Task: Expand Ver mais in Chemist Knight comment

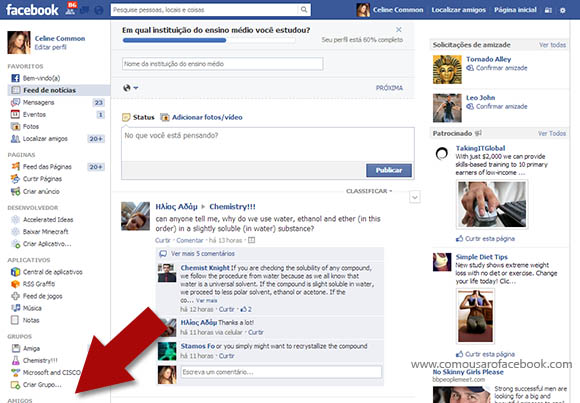Action: pos(206,300)
